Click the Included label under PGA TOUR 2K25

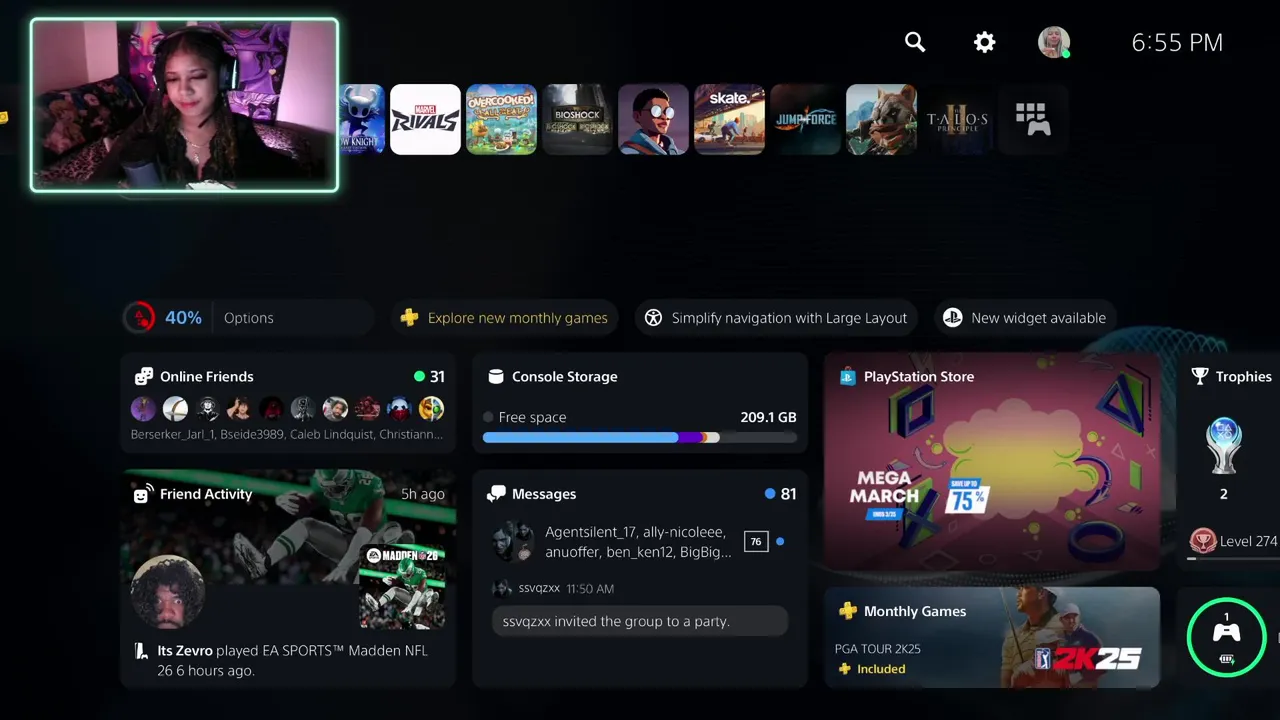(880, 669)
